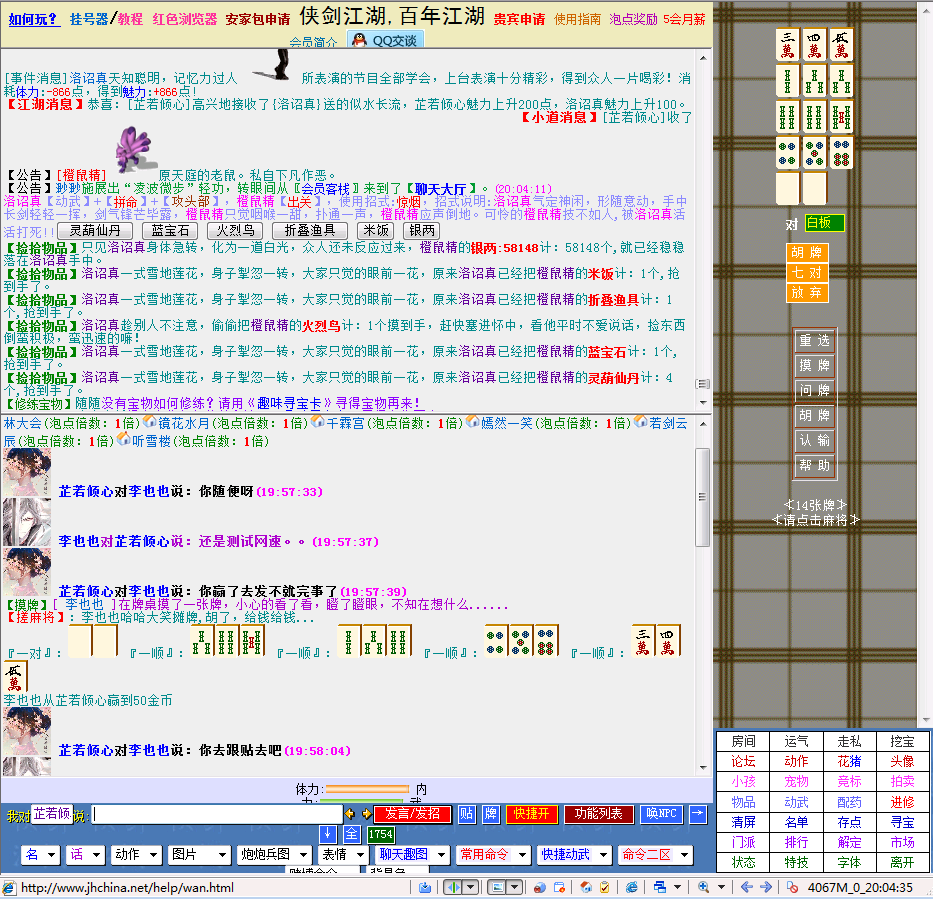Viewport: 933px width, 899px height.
Task: Click the left yellow arrow beside the message box
Action: (x=350, y=813)
